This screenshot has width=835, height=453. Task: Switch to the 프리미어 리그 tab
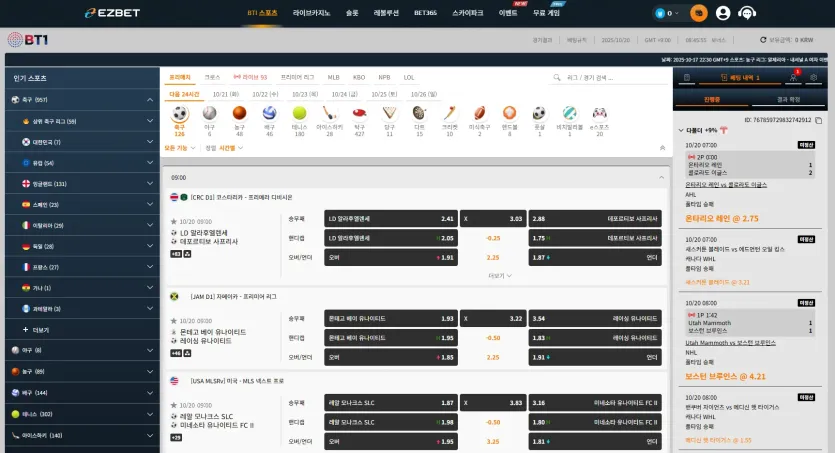pos(297,78)
